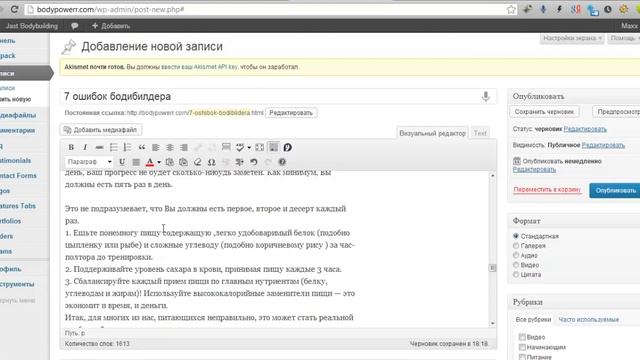
Task: Check the Начинающим category checkbox
Action: coord(522,347)
